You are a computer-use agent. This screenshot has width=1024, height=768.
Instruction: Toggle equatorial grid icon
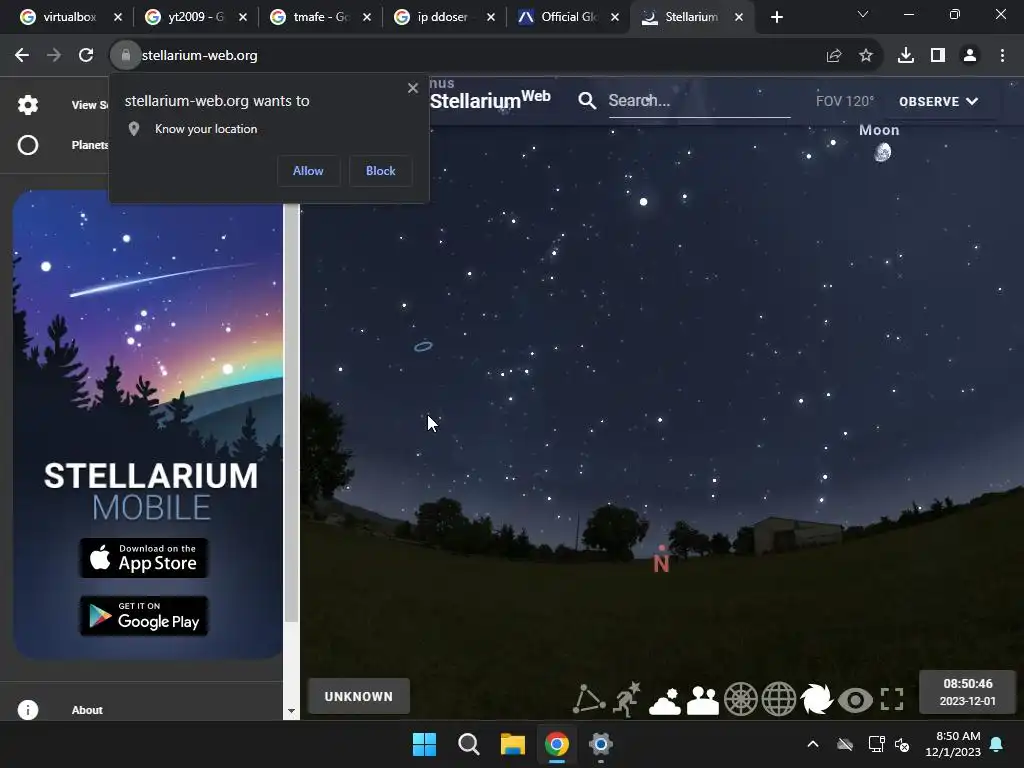point(778,699)
